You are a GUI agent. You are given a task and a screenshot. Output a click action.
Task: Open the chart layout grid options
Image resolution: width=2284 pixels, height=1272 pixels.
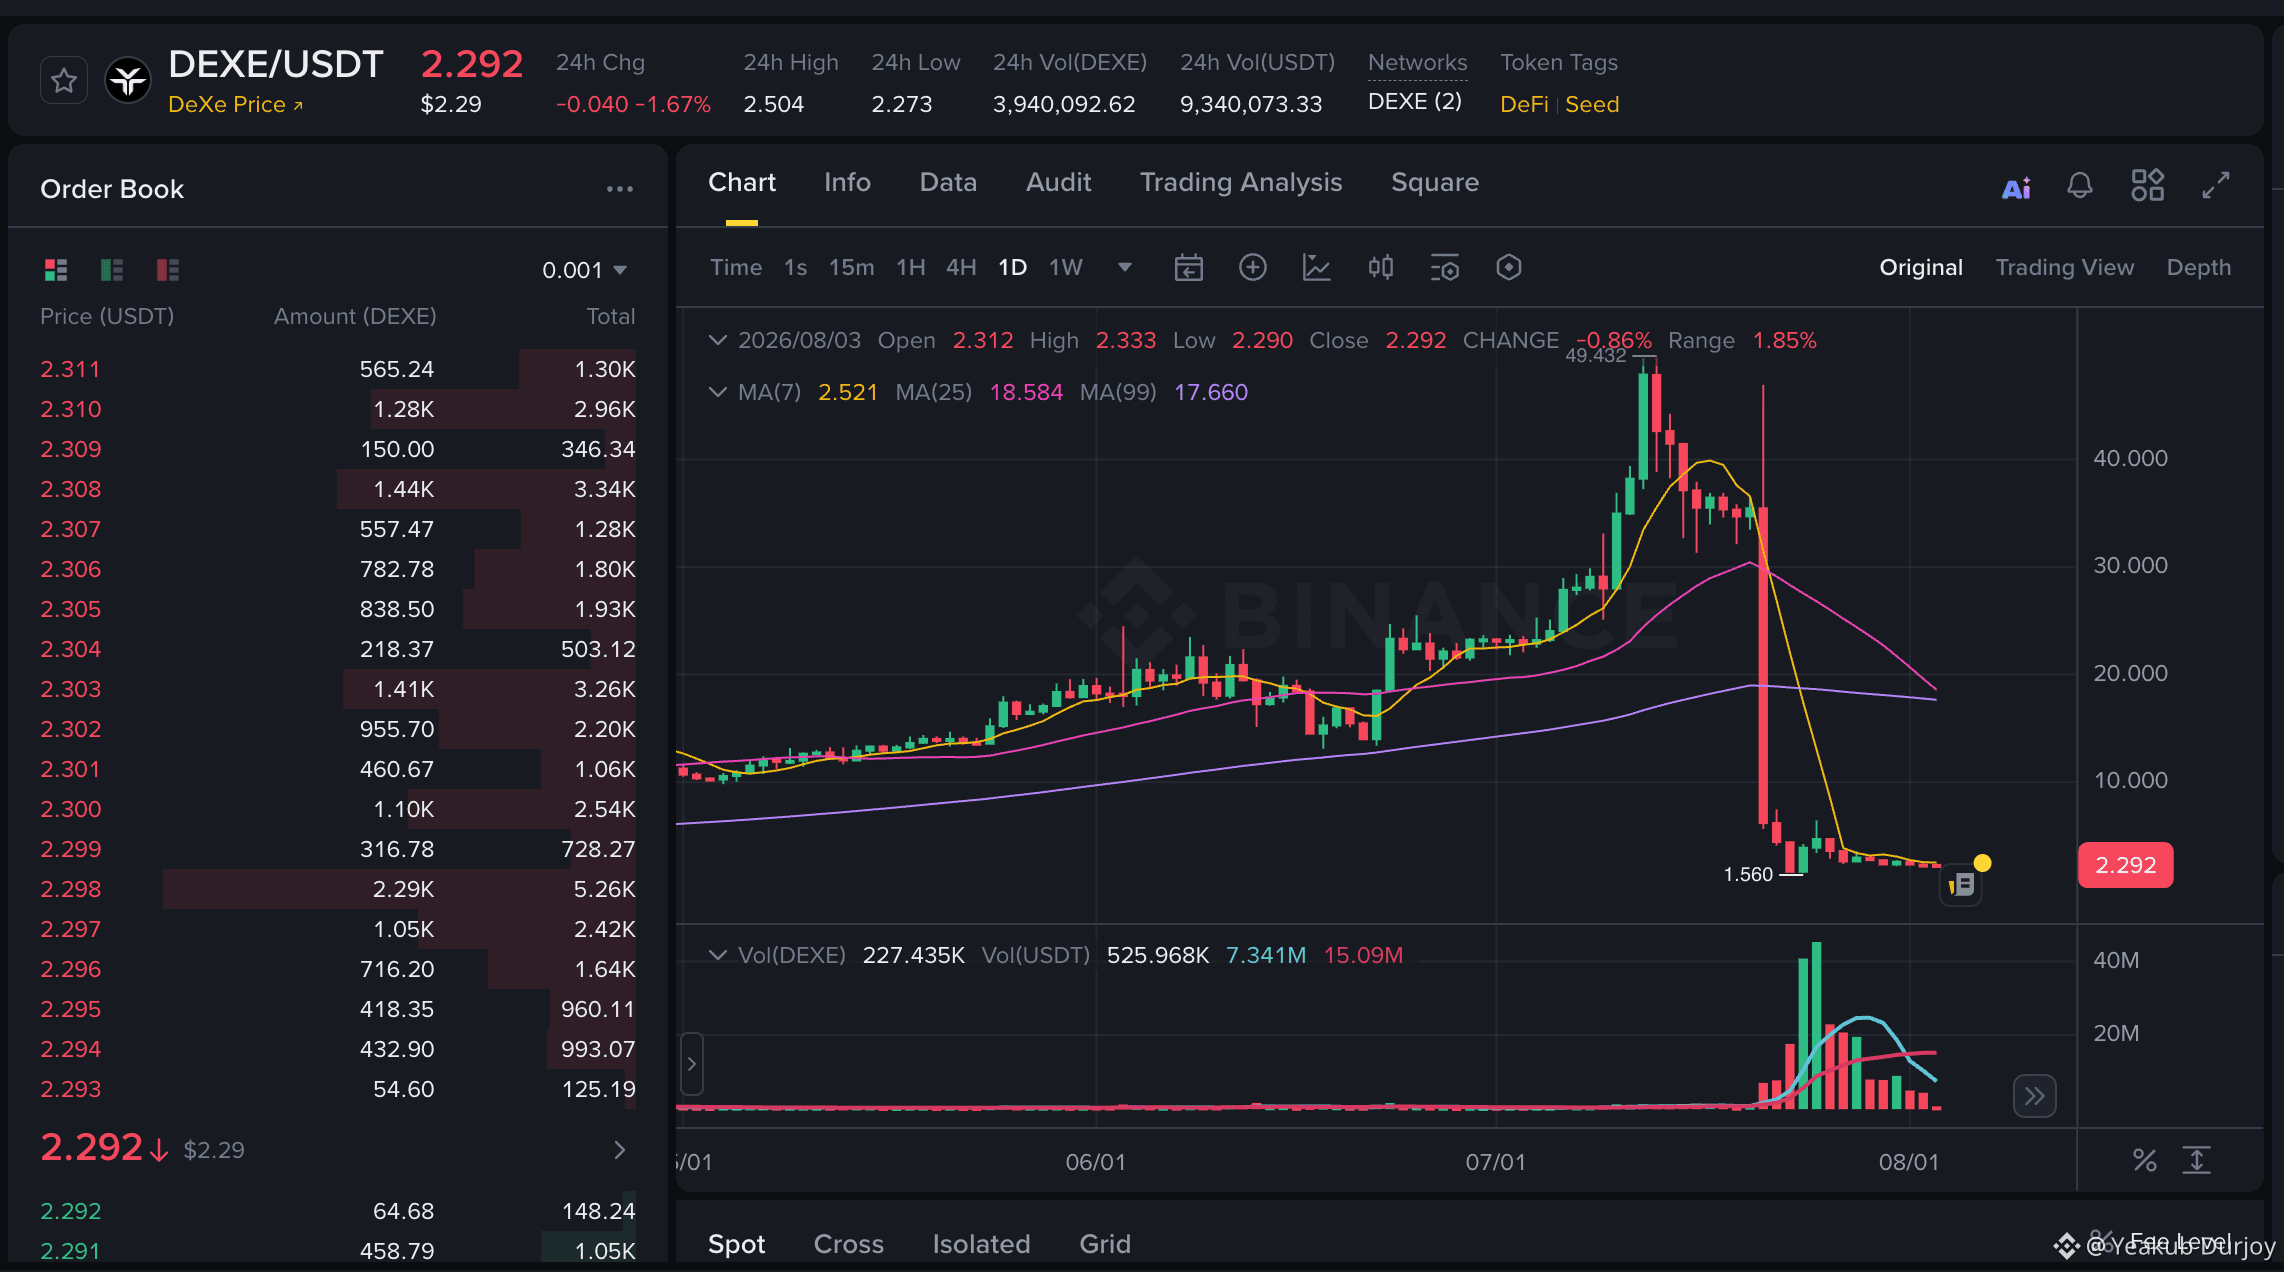click(x=2147, y=185)
